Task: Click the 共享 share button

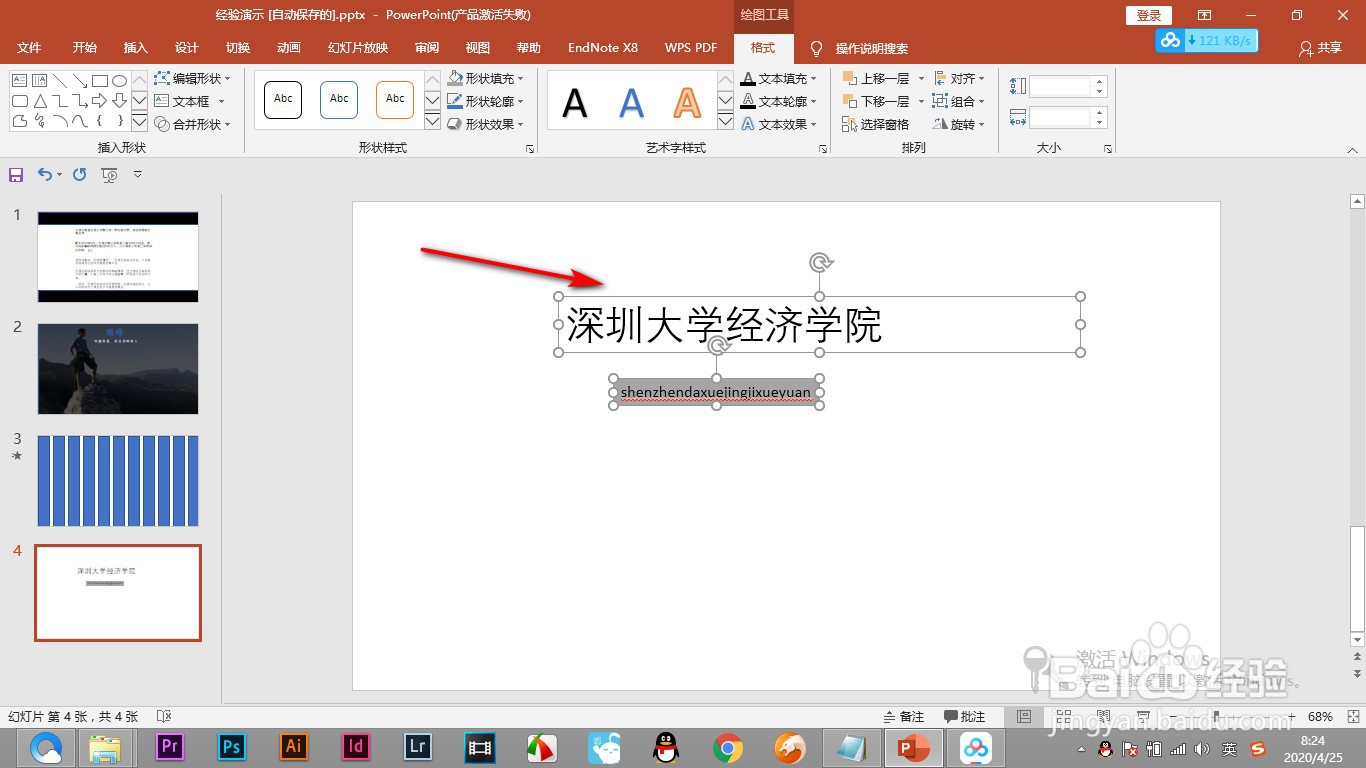Action: click(x=1320, y=48)
